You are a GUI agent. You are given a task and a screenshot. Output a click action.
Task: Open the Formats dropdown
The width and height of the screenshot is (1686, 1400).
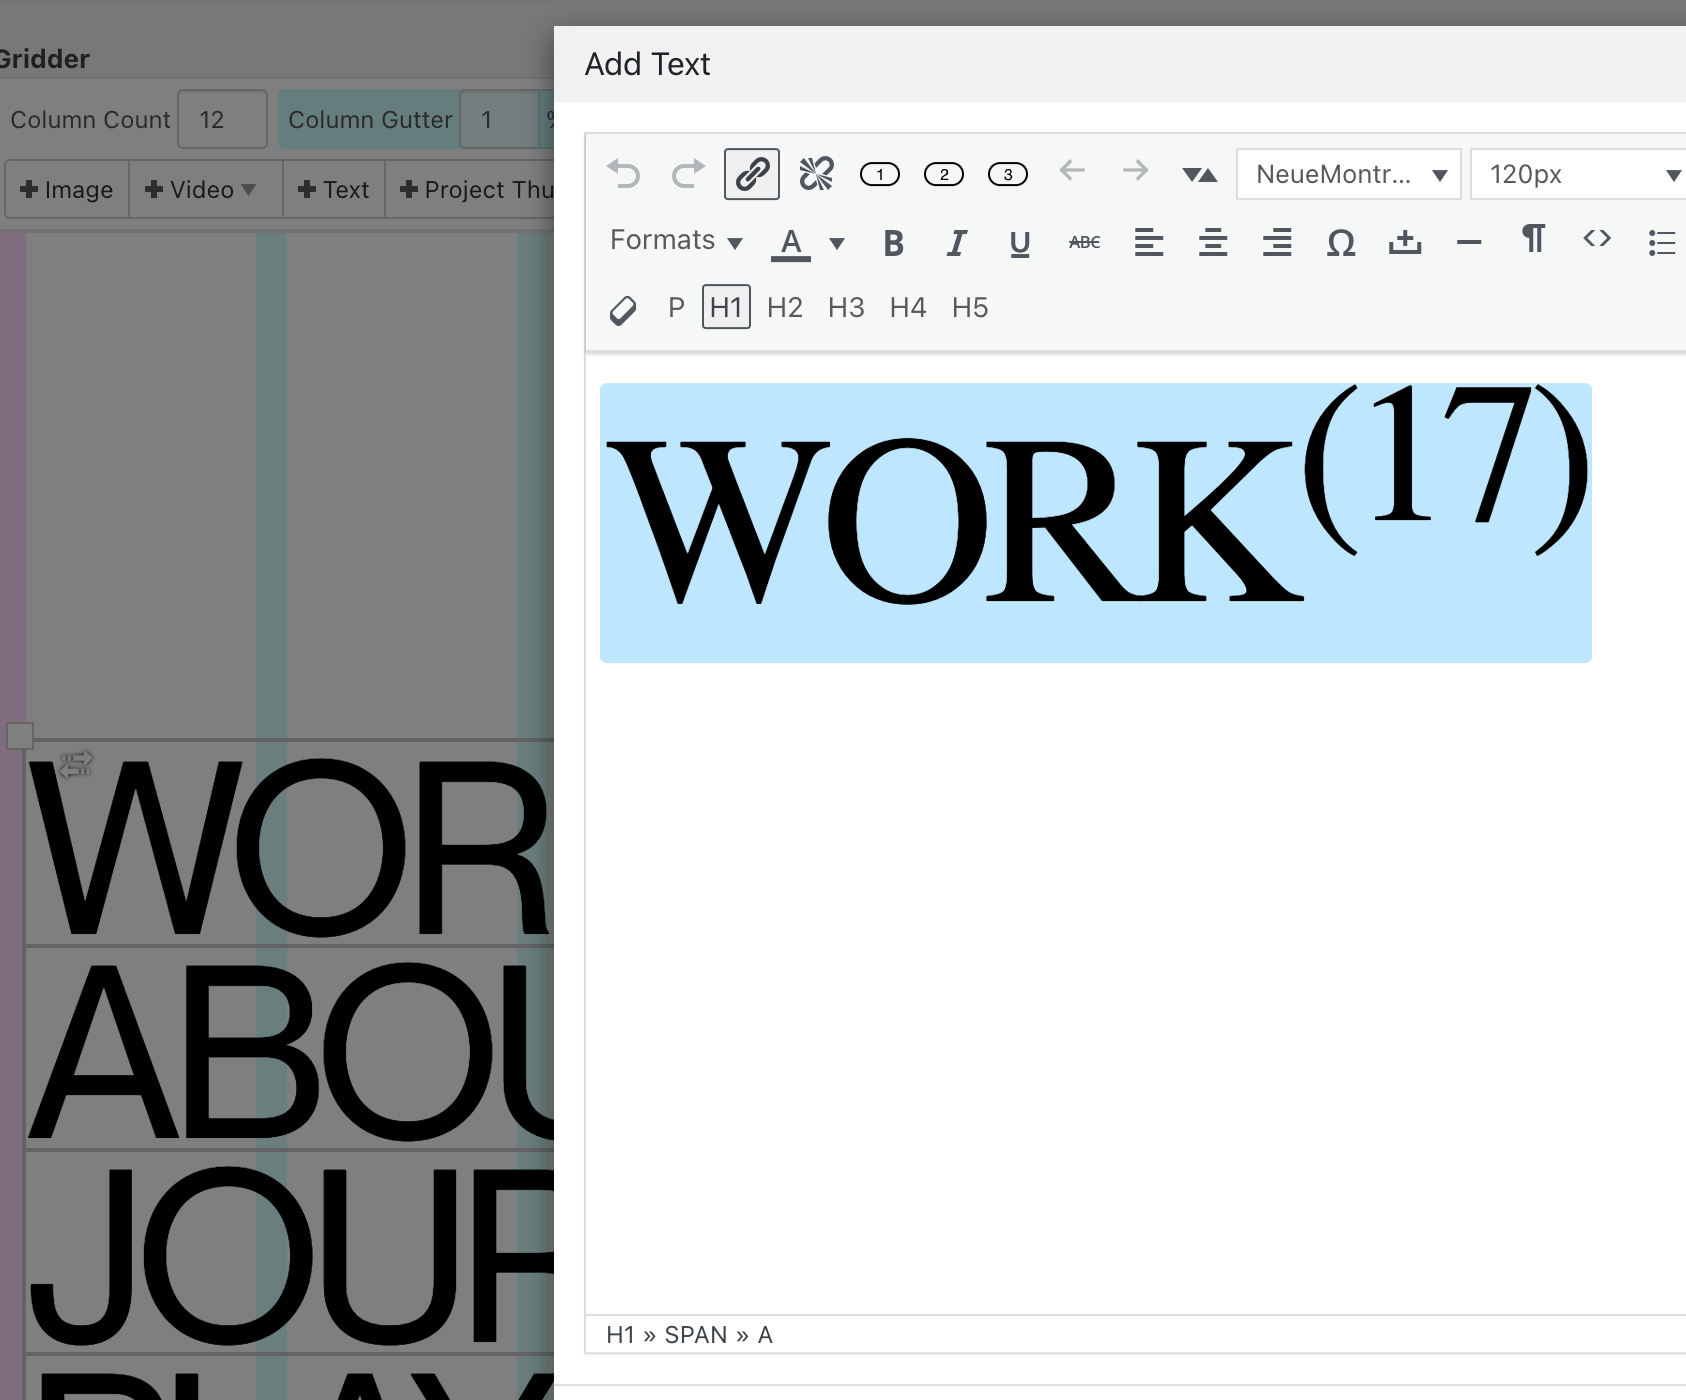pyautogui.click(x=676, y=241)
